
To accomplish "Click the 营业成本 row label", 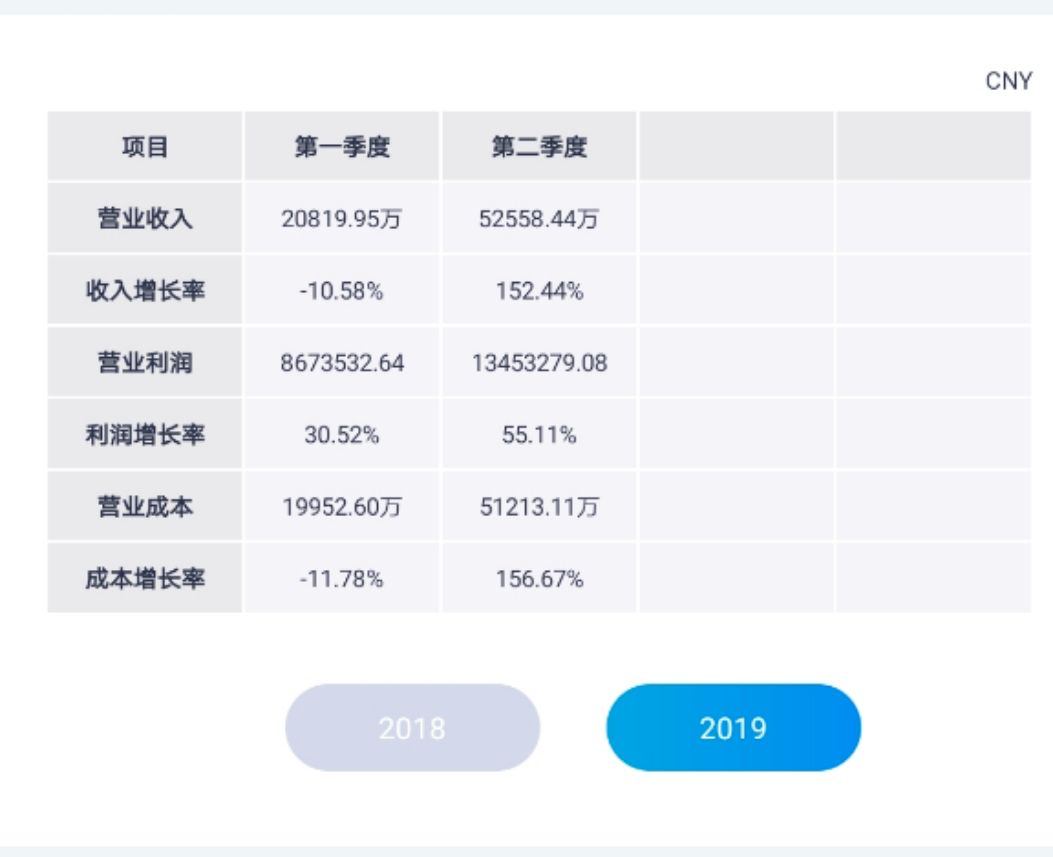I will [143, 506].
